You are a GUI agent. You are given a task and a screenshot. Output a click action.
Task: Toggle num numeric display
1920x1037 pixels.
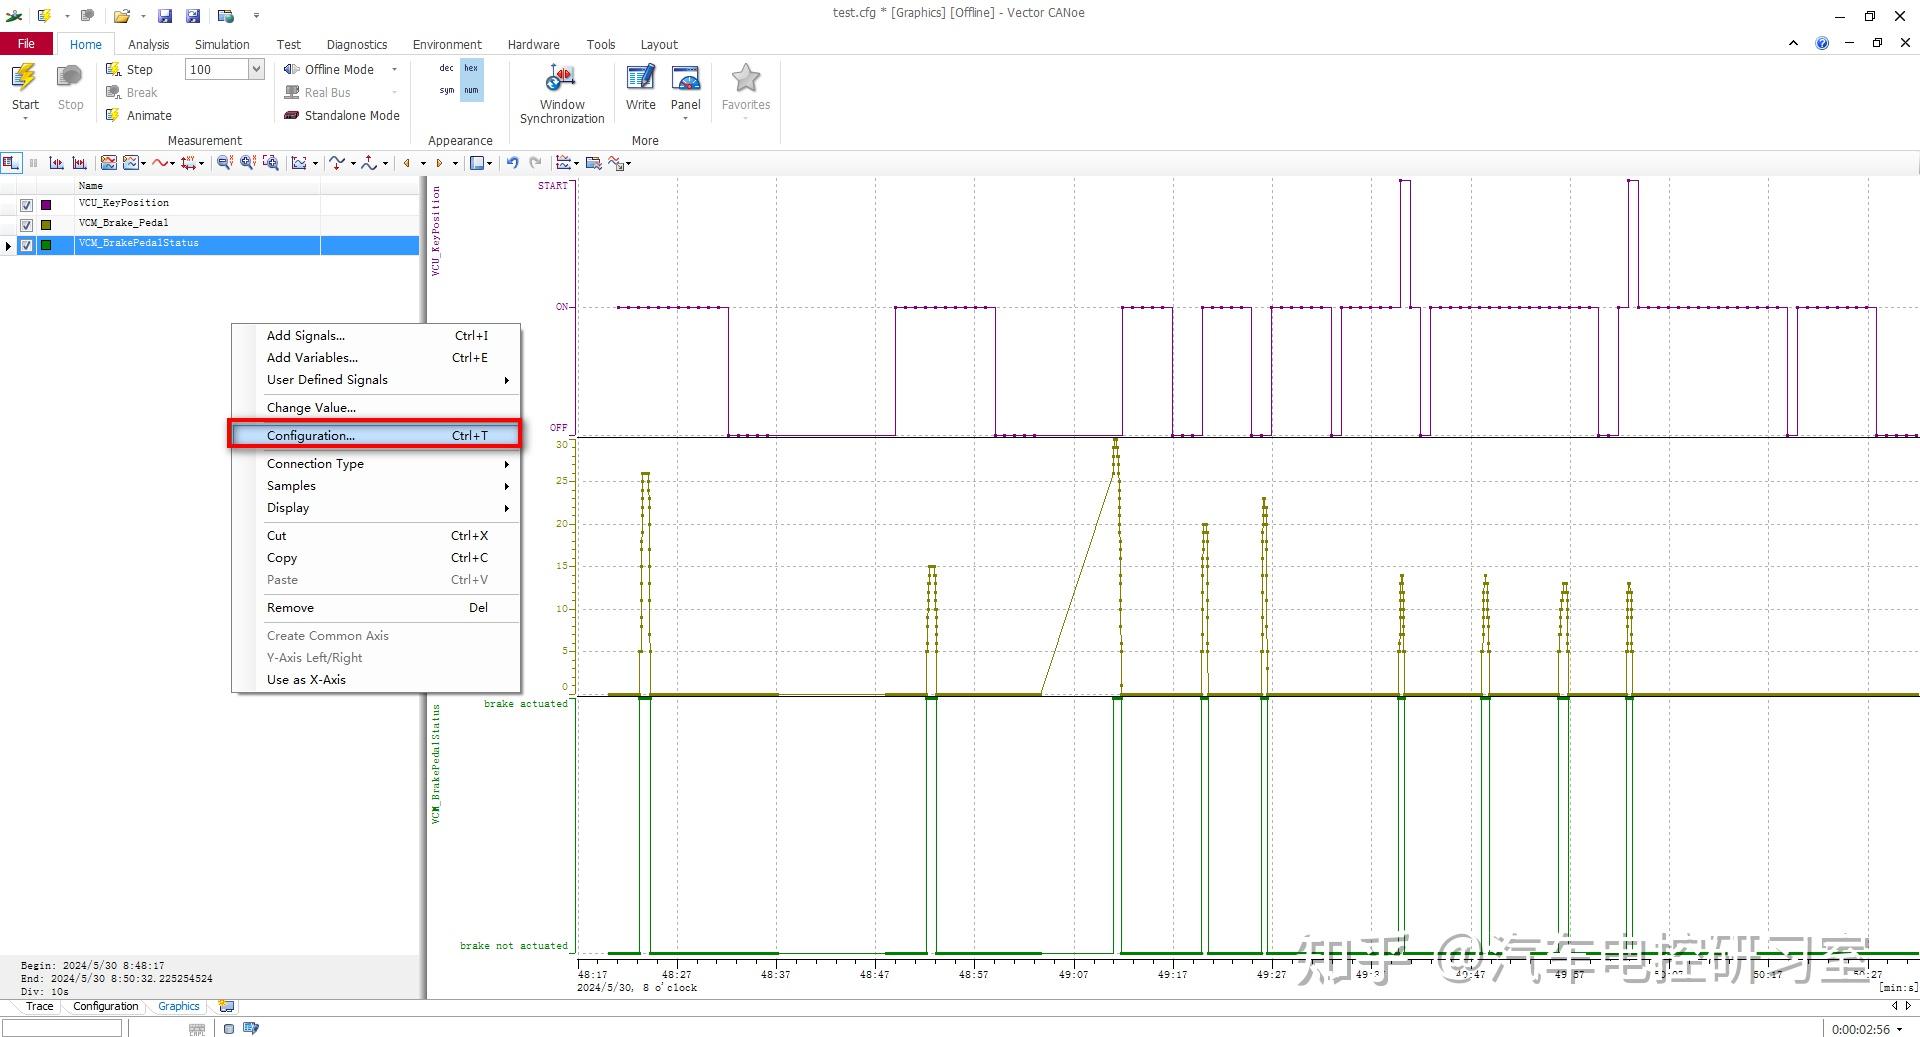coord(471,90)
